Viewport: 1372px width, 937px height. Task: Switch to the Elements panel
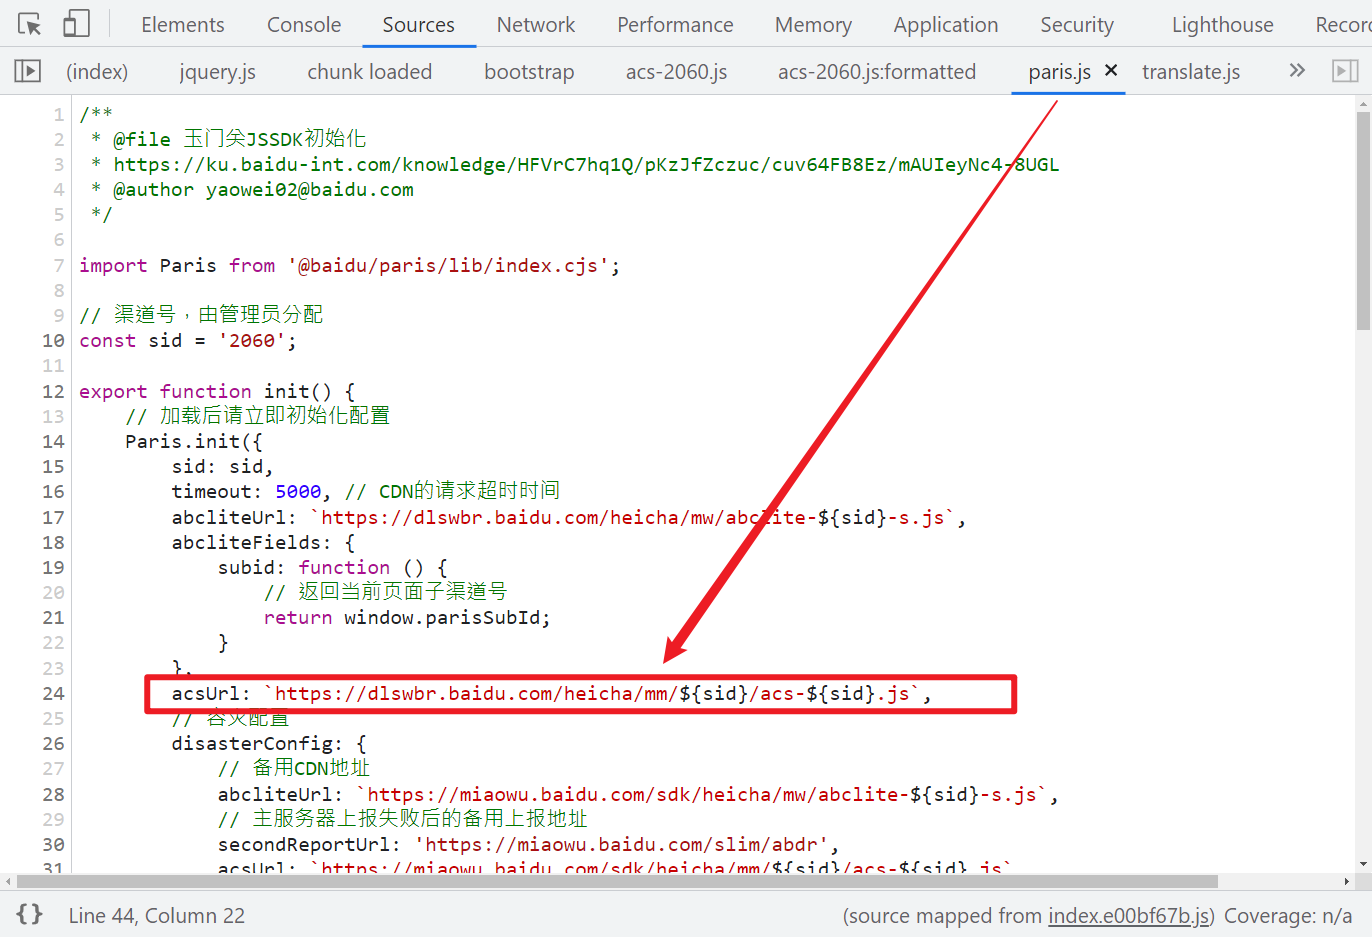(x=182, y=24)
